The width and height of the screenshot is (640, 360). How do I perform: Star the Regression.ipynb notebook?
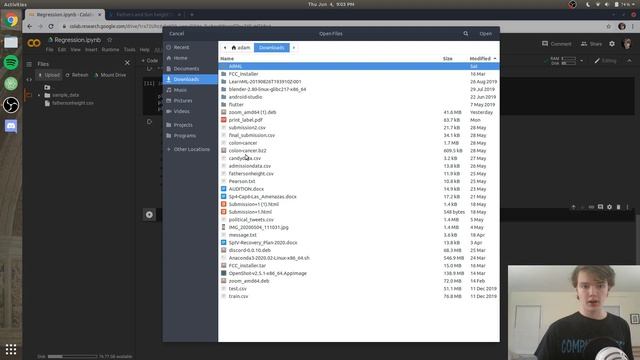click(109, 40)
